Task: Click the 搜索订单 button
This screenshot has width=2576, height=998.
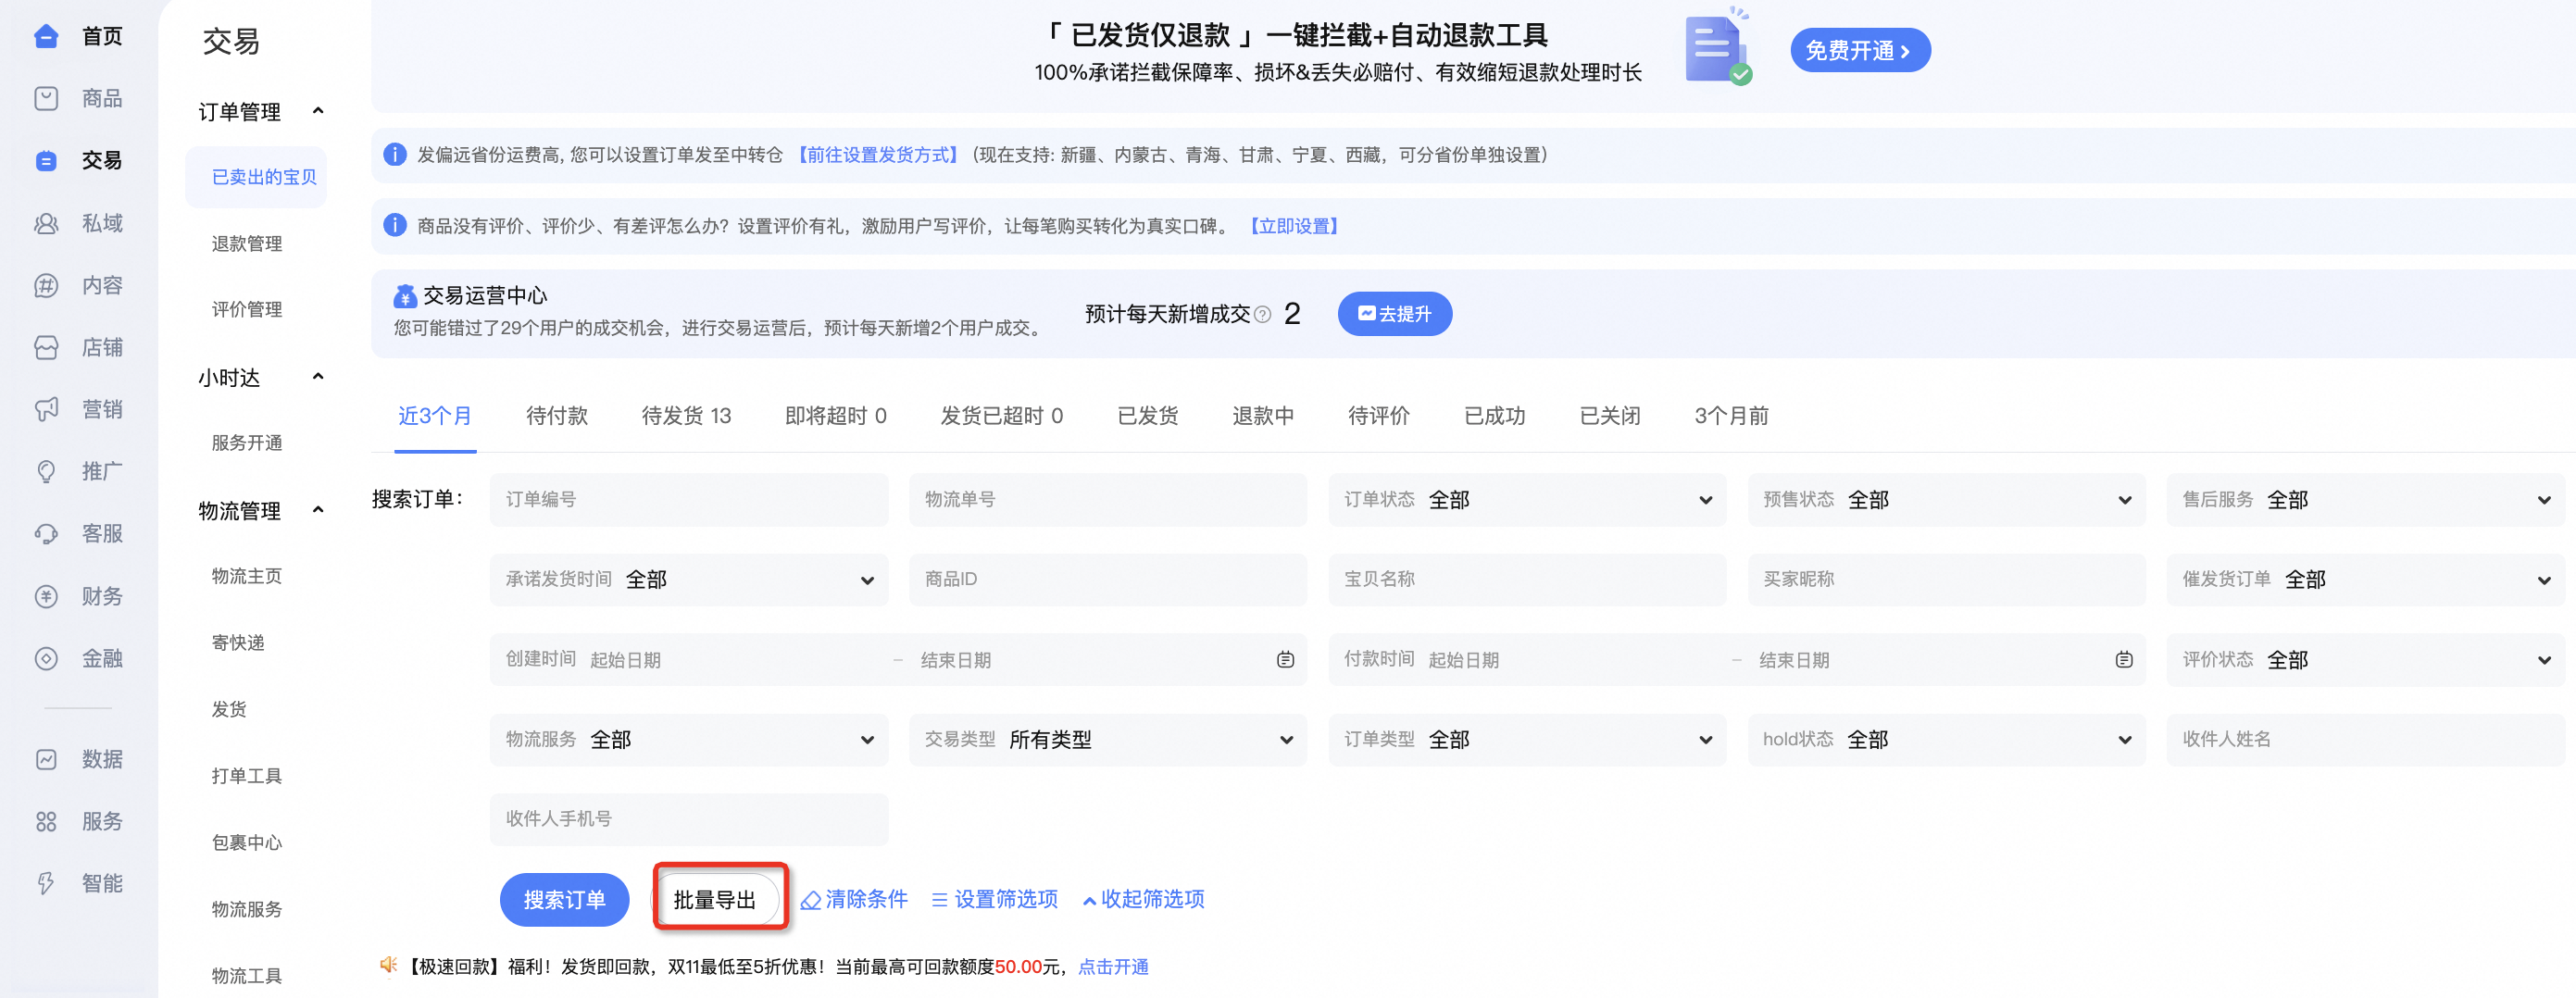Action: tap(564, 899)
